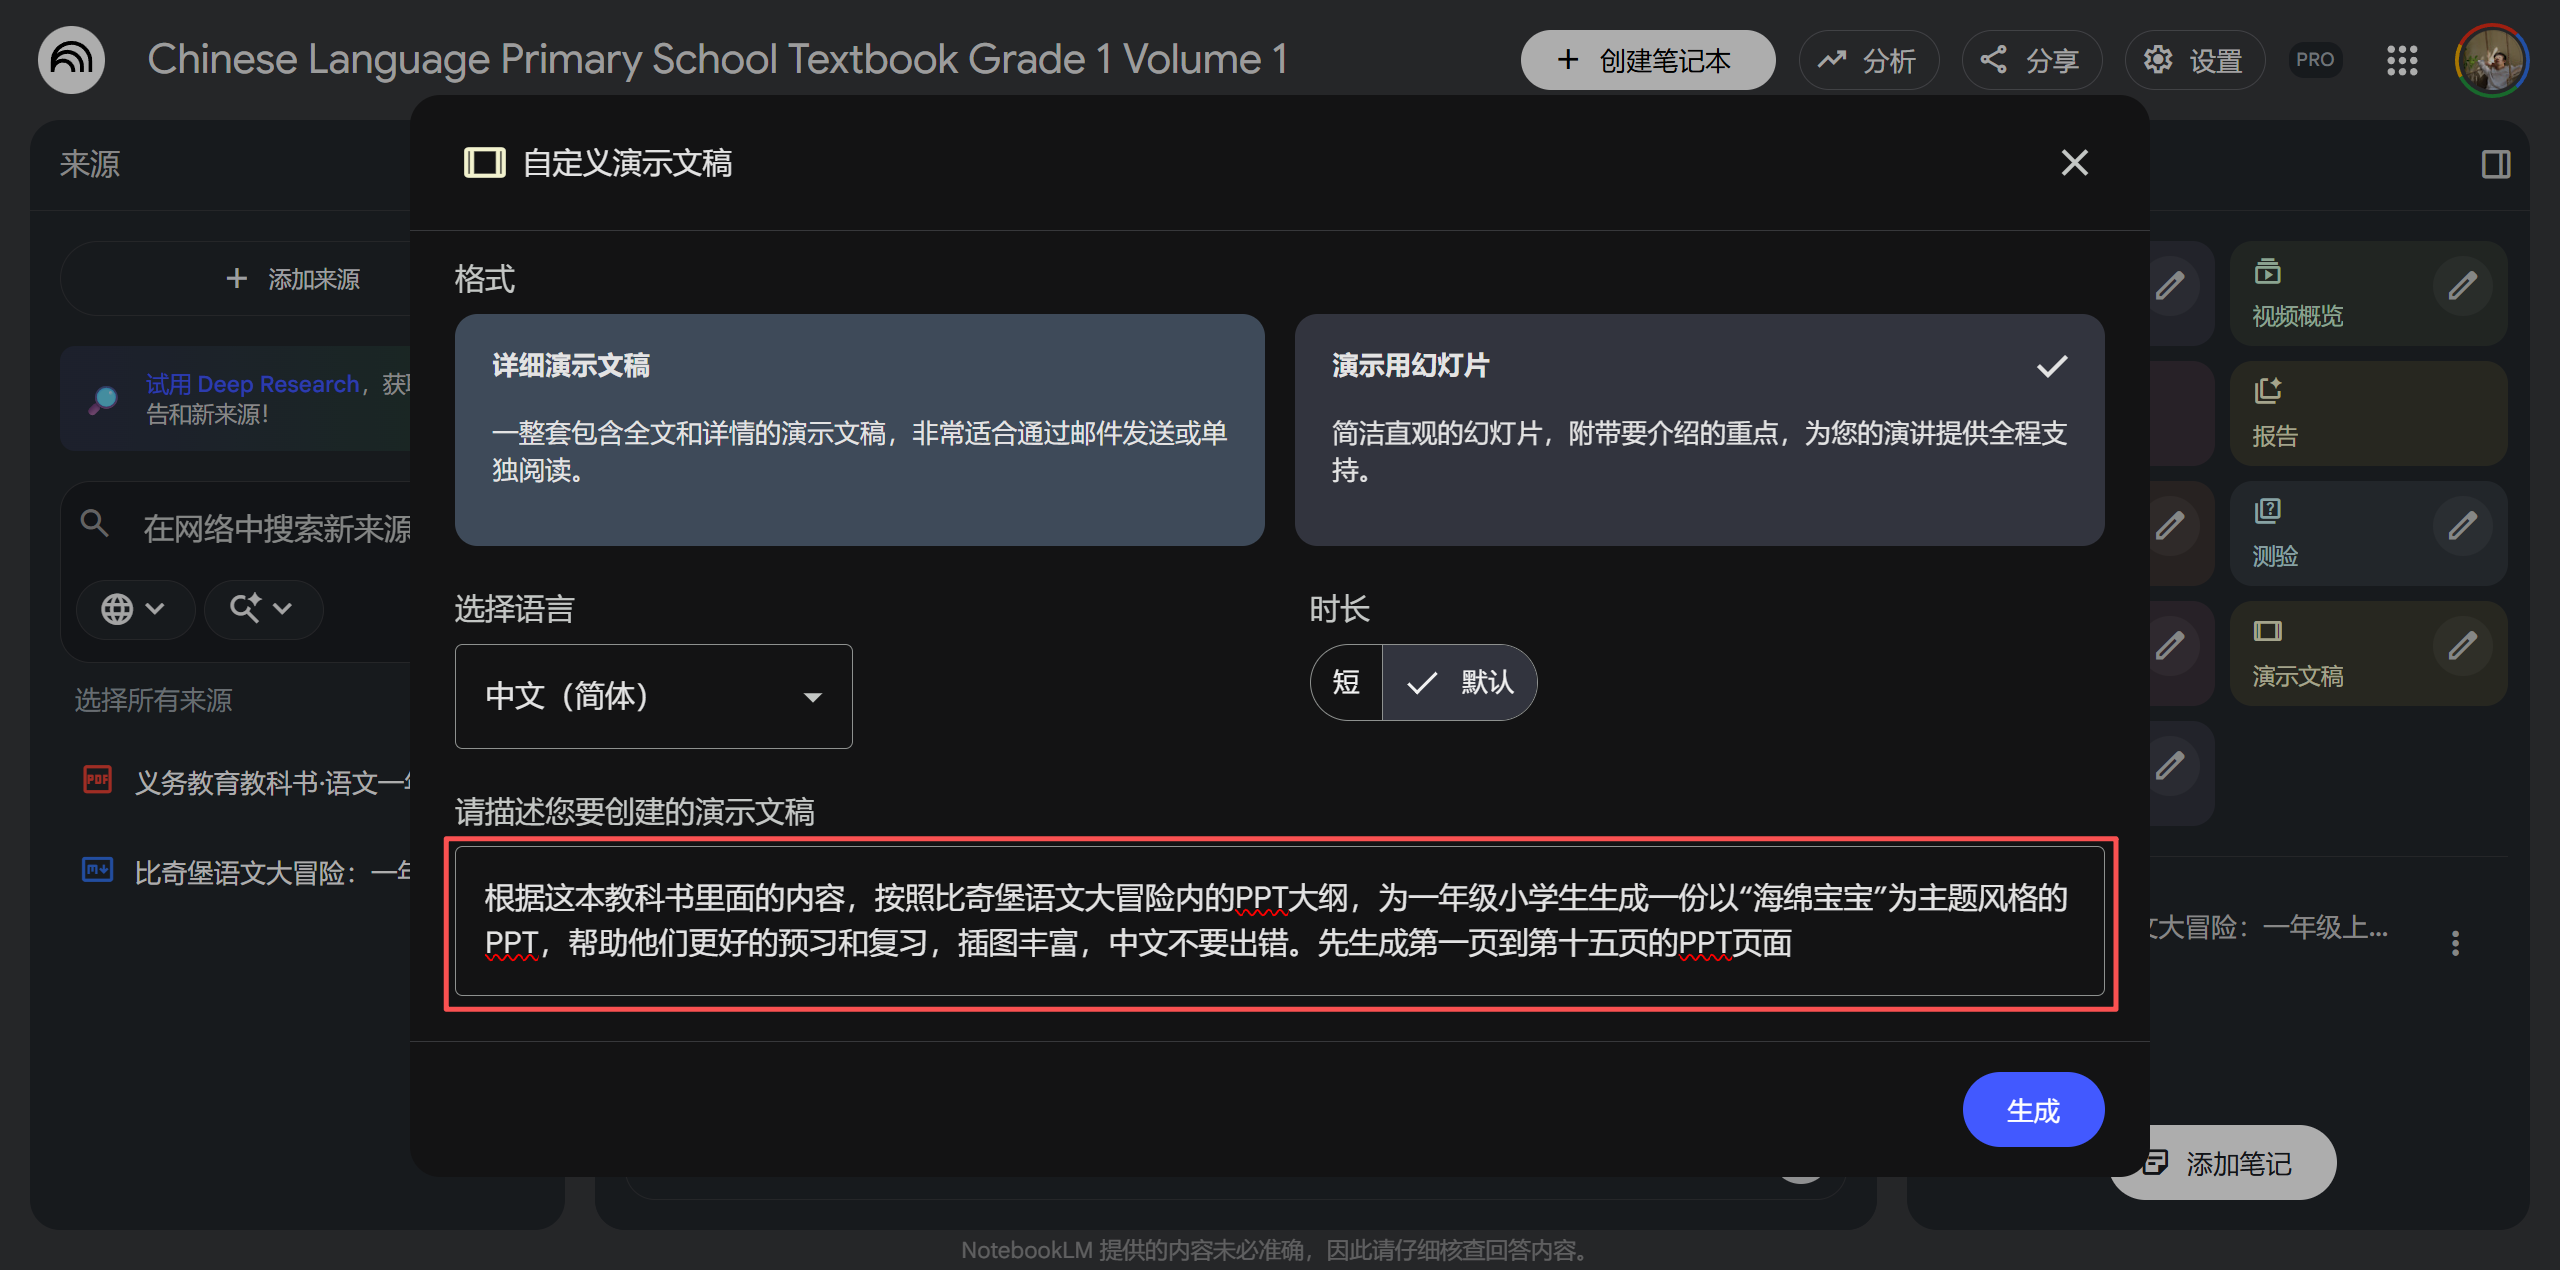Click the NotebookLM logo icon
This screenshot has width=2560, height=1270.
click(70, 59)
